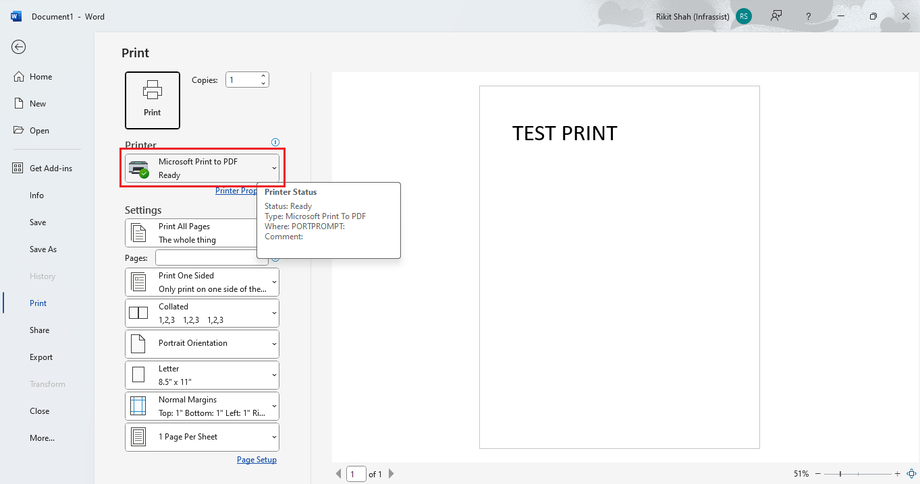
Task: Click the zoom out minus button
Action: tap(817, 473)
